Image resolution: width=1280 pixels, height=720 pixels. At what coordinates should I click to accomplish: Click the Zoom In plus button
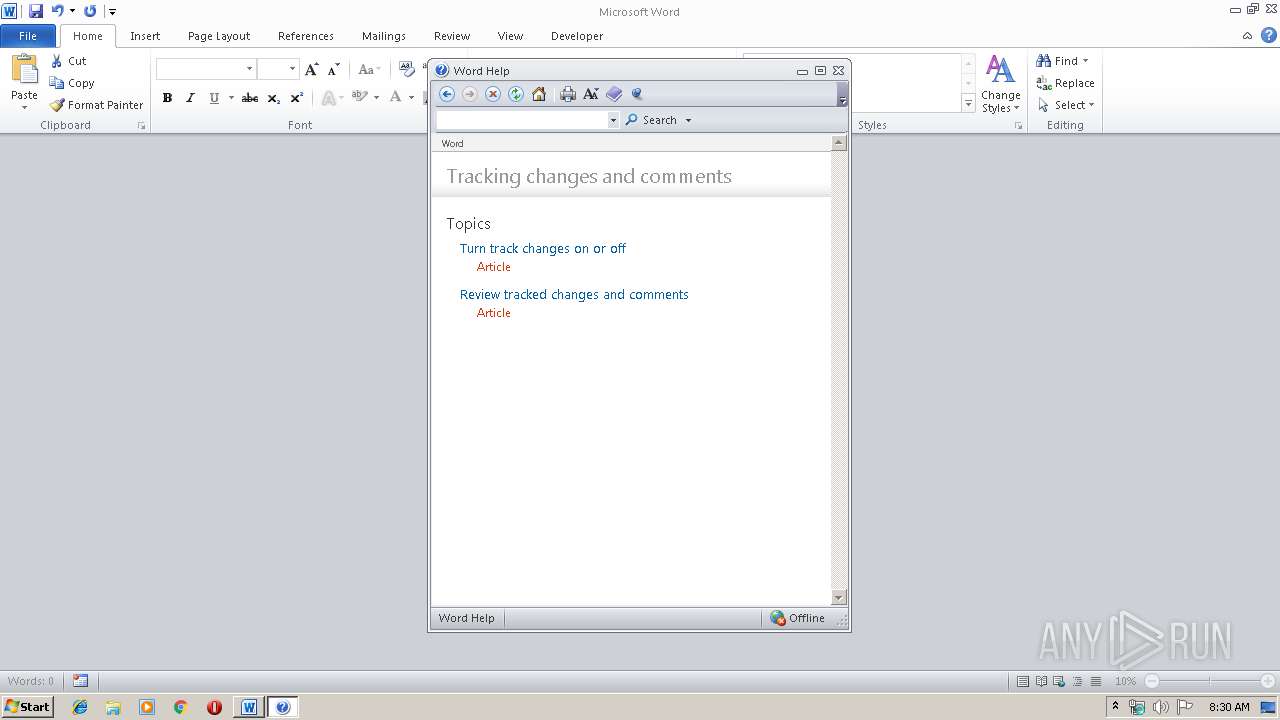(x=1268, y=681)
